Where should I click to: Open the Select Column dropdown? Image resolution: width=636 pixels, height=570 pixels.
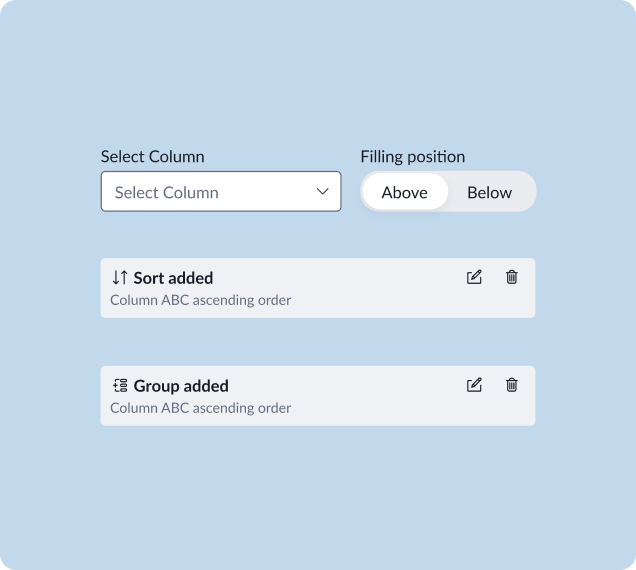[220, 192]
